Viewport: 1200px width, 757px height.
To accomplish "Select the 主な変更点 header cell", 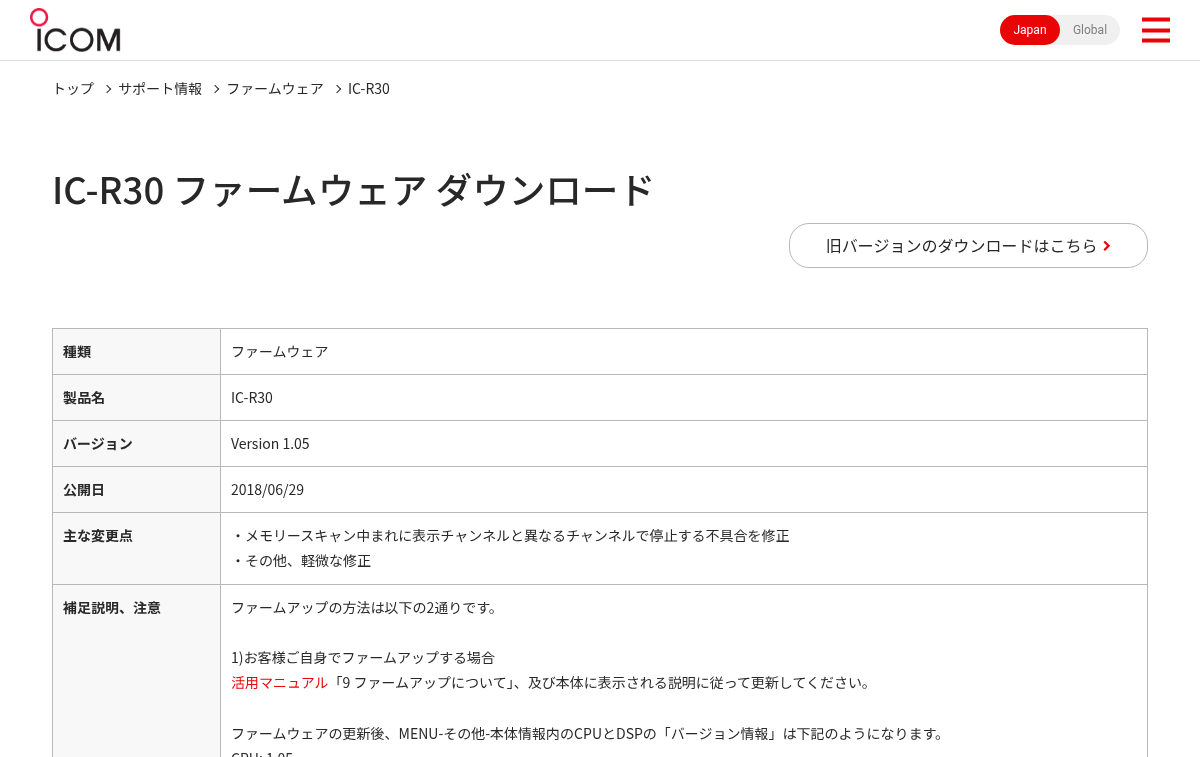I will coord(136,548).
